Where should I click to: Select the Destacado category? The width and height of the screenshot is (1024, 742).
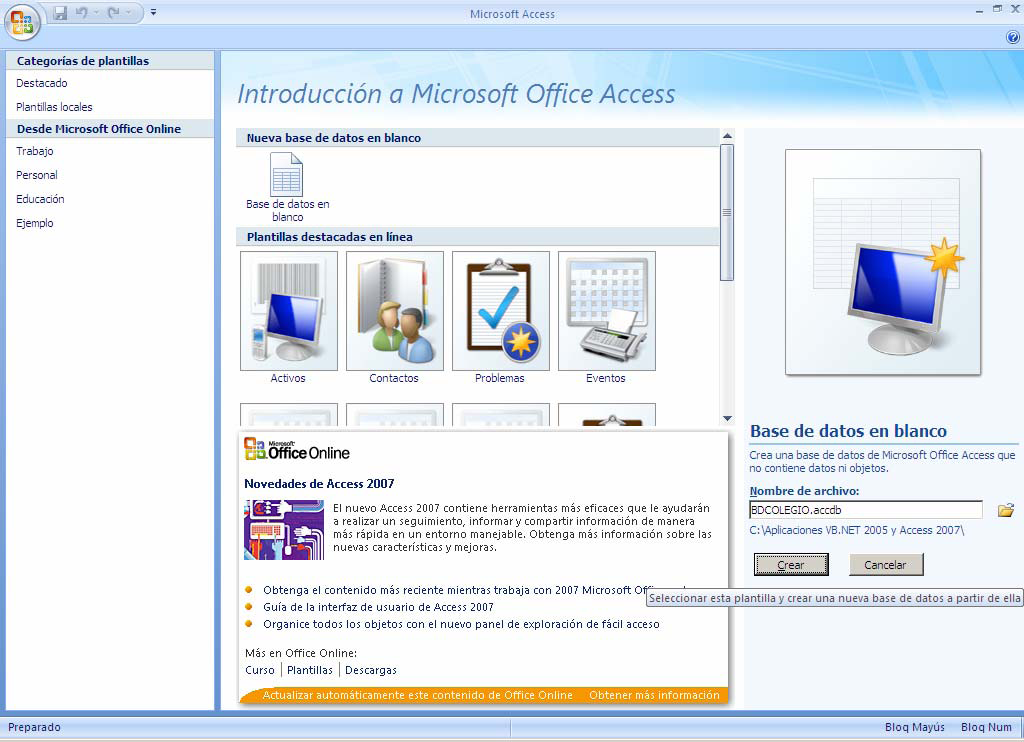pyautogui.click(x=42, y=83)
